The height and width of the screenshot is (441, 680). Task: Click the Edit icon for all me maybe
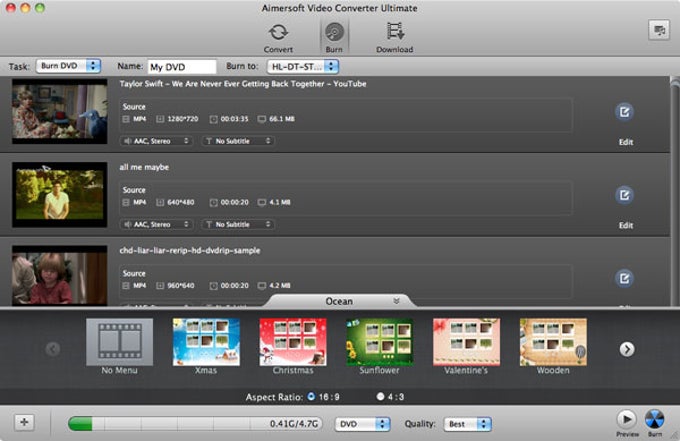click(x=624, y=195)
